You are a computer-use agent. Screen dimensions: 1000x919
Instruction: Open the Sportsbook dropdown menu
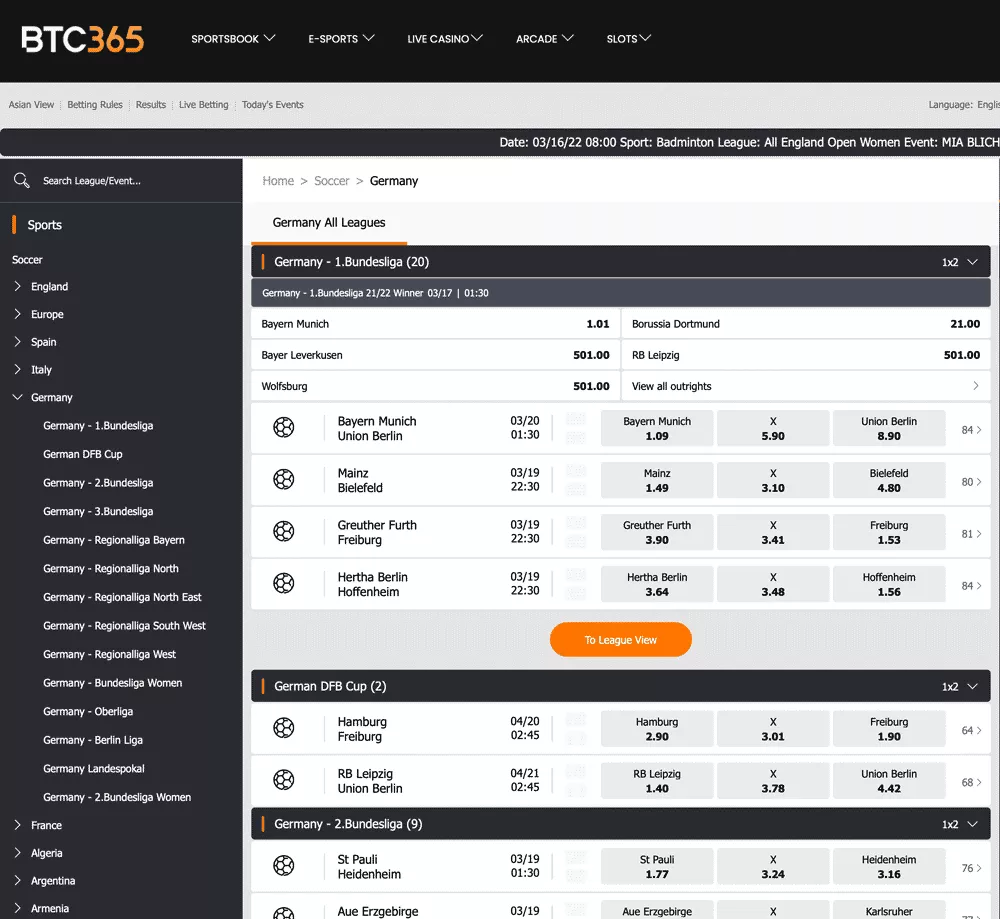(x=232, y=39)
